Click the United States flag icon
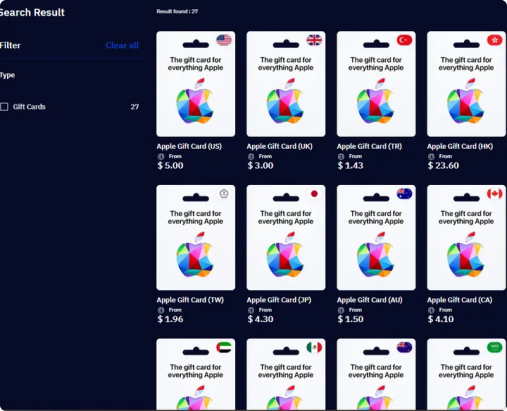Image resolution: width=507 pixels, height=411 pixels. coord(224,40)
